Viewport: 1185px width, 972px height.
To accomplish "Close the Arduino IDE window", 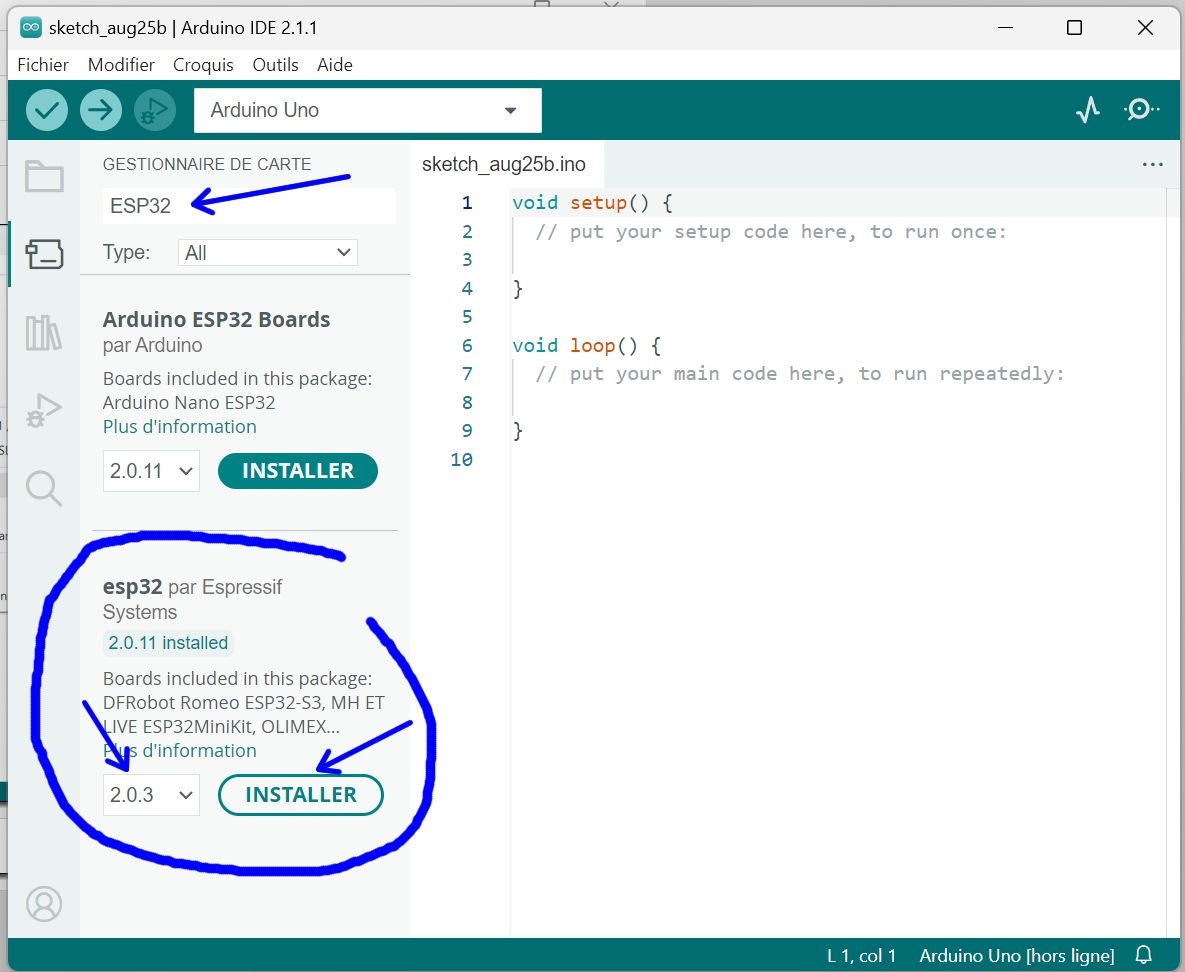I will tap(1145, 28).
